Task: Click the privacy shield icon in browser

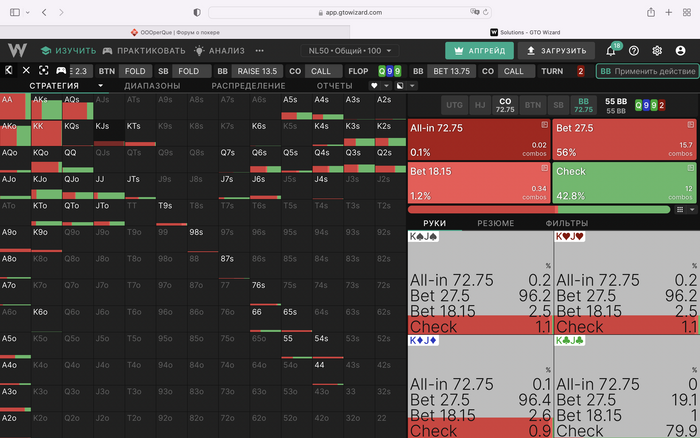Action: point(197,12)
